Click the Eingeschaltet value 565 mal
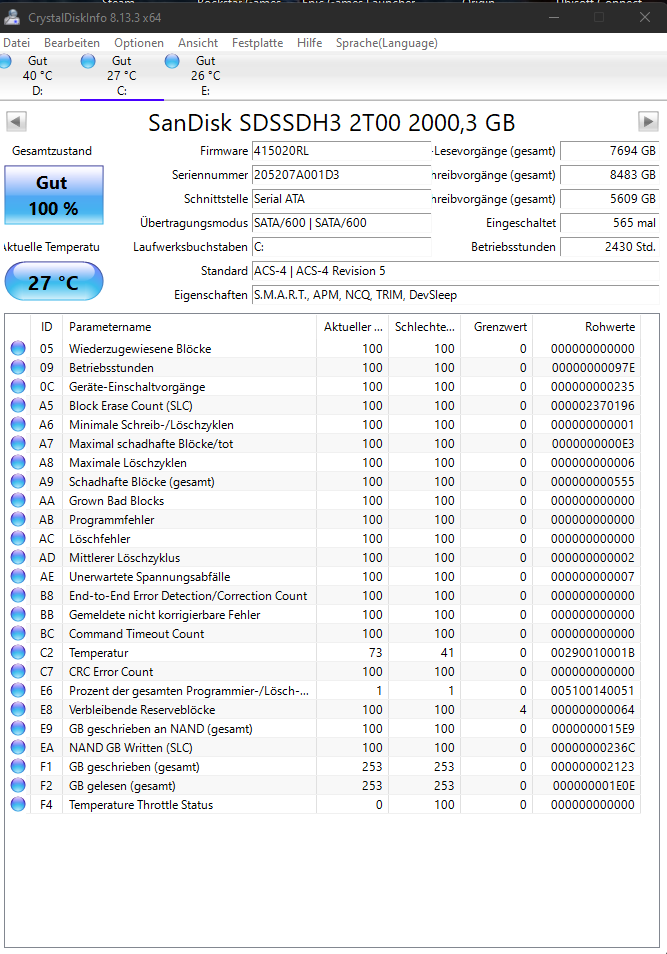The width and height of the screenshot is (667, 954). [x=609, y=223]
